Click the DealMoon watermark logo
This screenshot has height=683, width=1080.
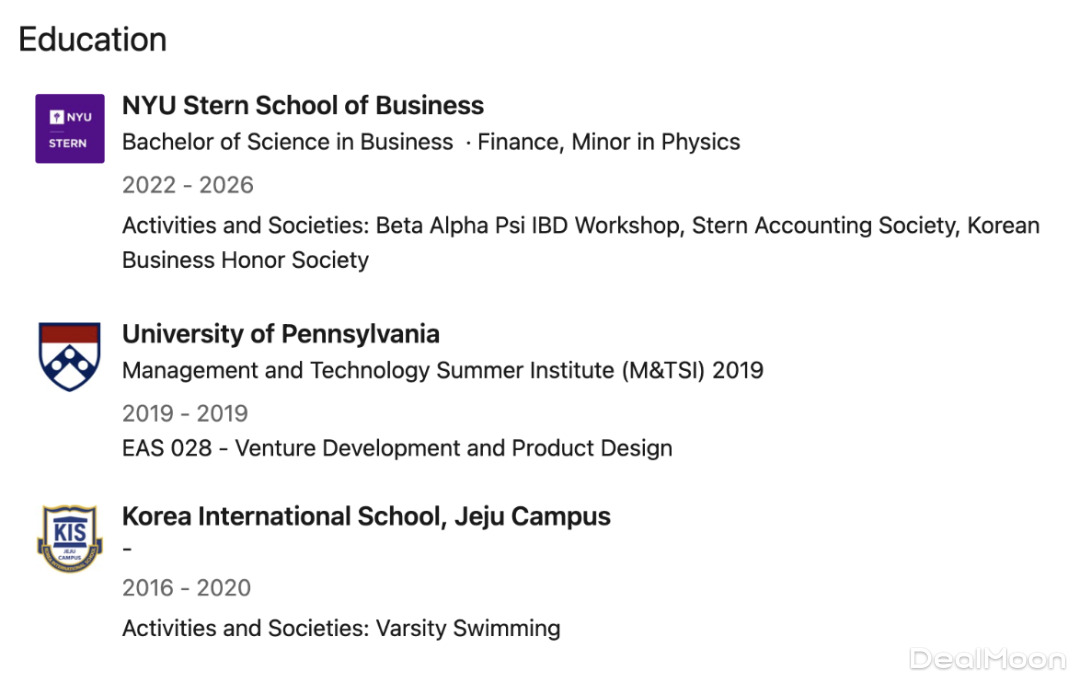pyautogui.click(x=986, y=659)
